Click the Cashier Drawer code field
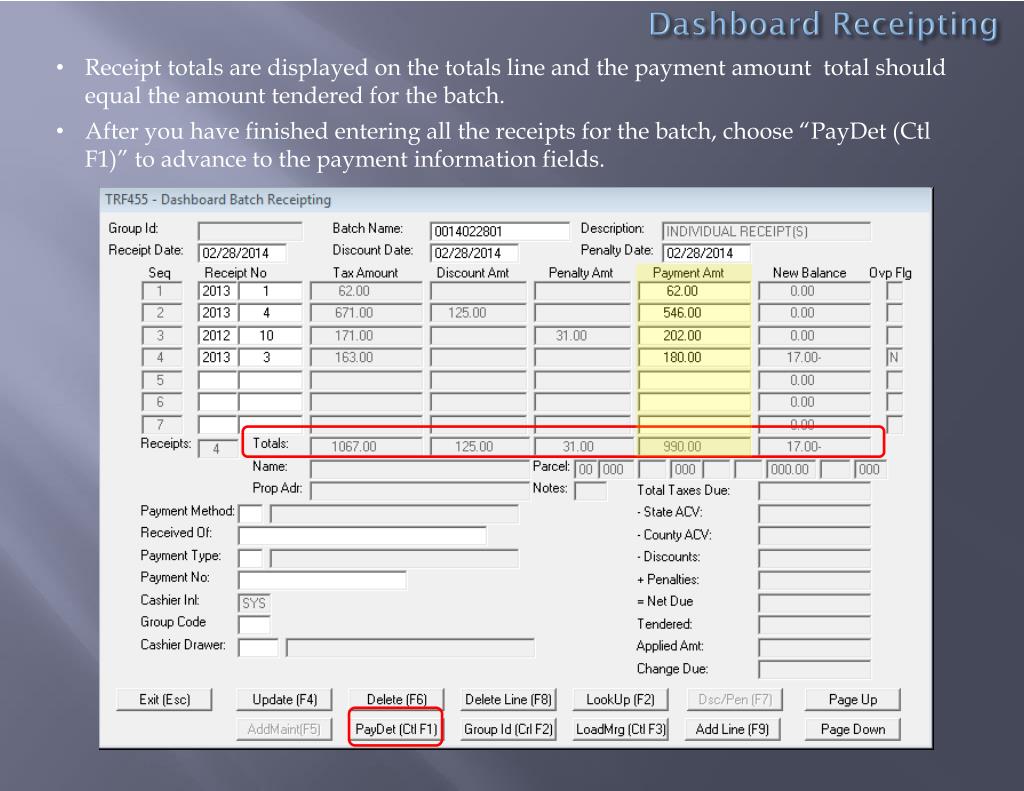1024x791 pixels. point(258,648)
